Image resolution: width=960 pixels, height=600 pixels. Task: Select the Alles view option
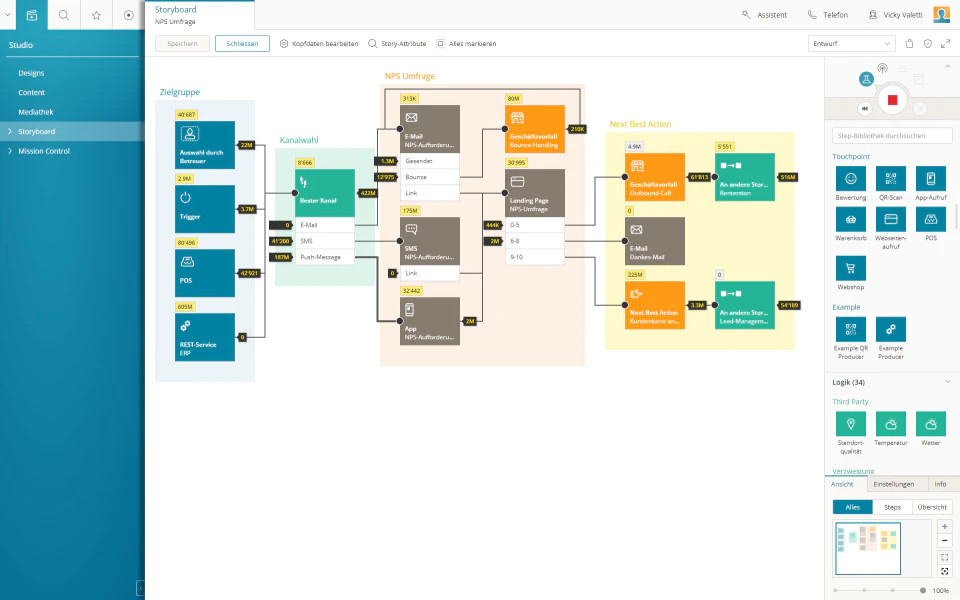click(853, 507)
